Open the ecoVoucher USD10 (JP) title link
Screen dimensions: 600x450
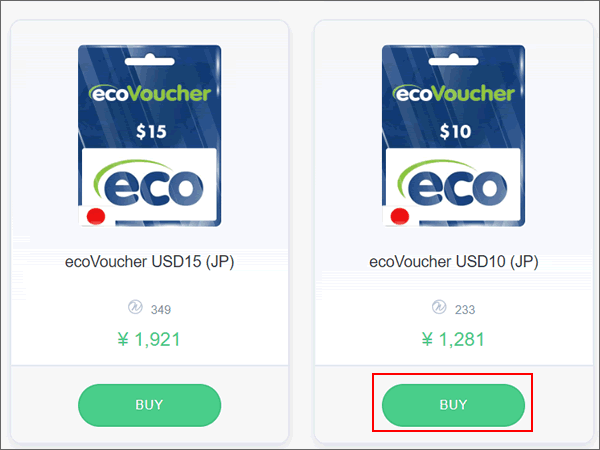453,262
